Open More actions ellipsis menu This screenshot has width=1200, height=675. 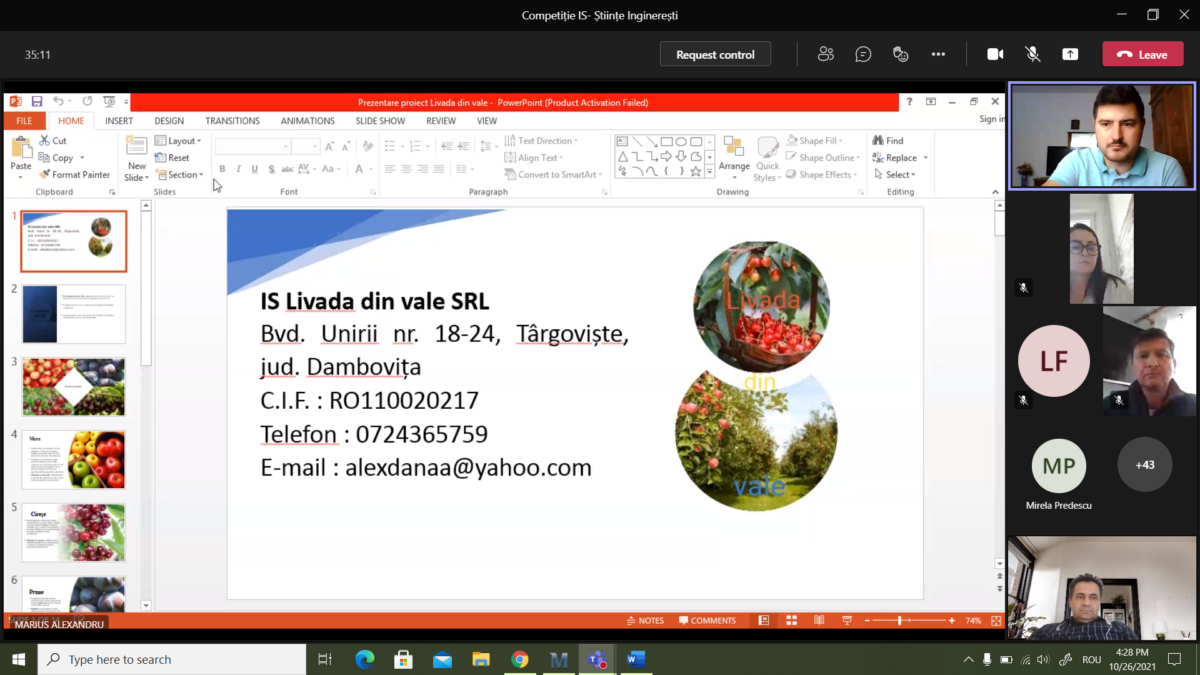click(938, 54)
